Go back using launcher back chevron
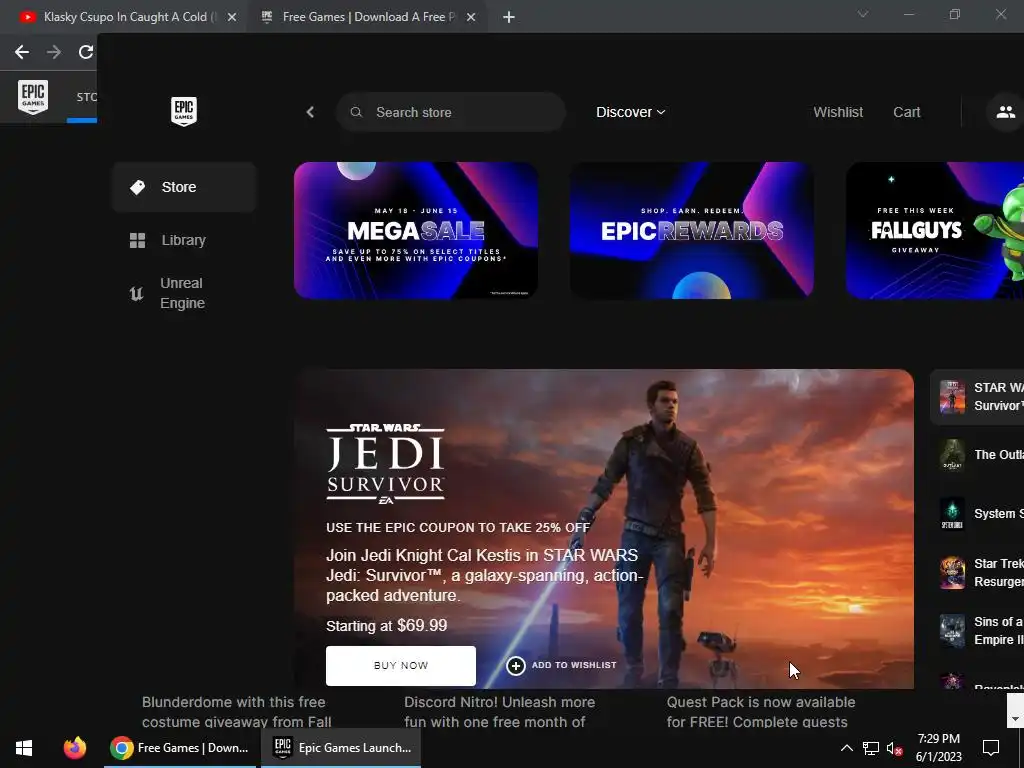Image resolution: width=1024 pixels, height=768 pixels. tap(310, 112)
